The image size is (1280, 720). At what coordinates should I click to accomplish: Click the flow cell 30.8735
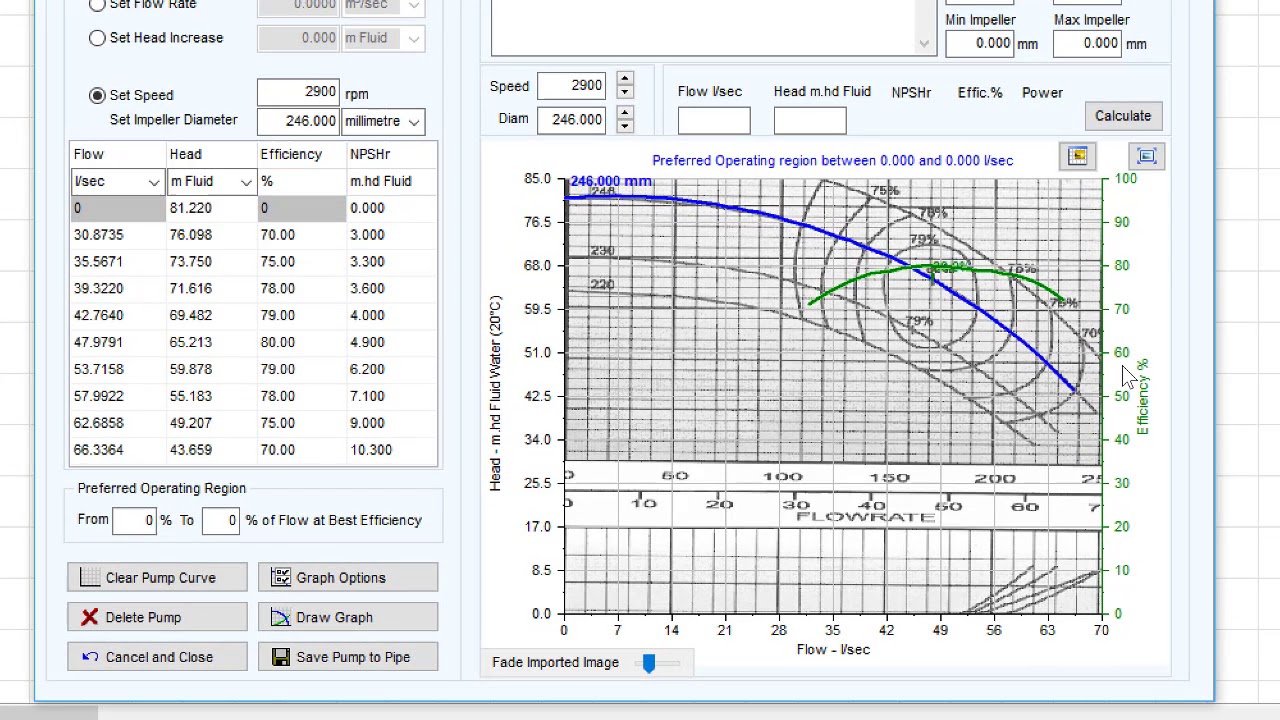(117, 235)
